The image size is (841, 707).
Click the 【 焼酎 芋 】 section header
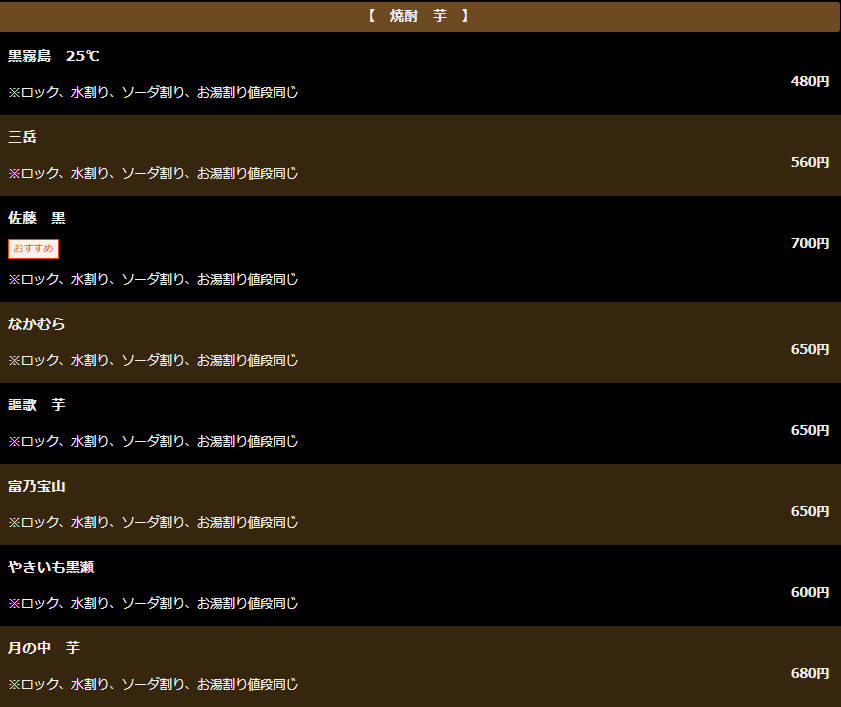420,16
